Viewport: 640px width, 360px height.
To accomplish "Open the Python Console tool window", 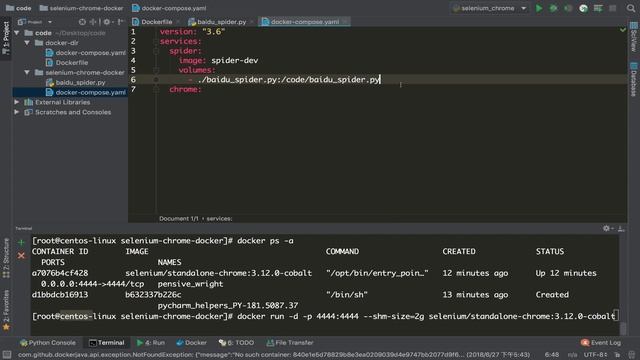I will point(48,343).
